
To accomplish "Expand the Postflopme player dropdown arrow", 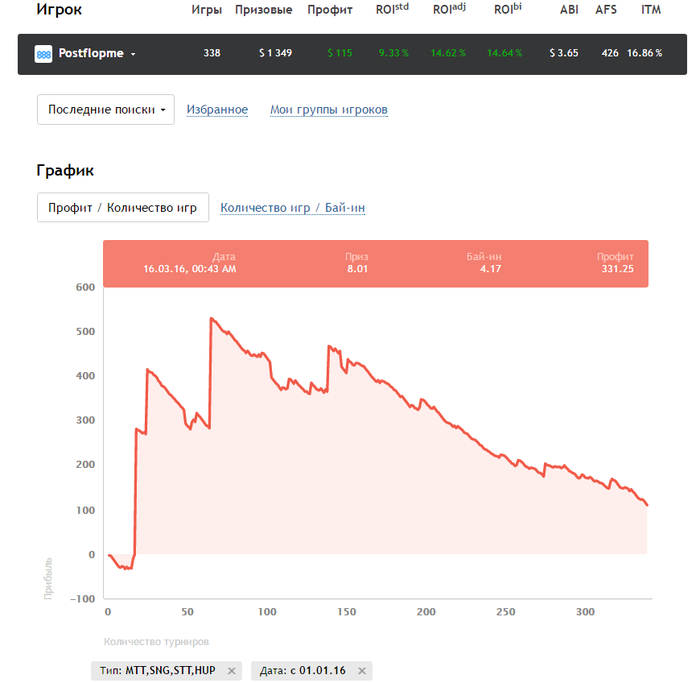I will (x=133, y=54).
